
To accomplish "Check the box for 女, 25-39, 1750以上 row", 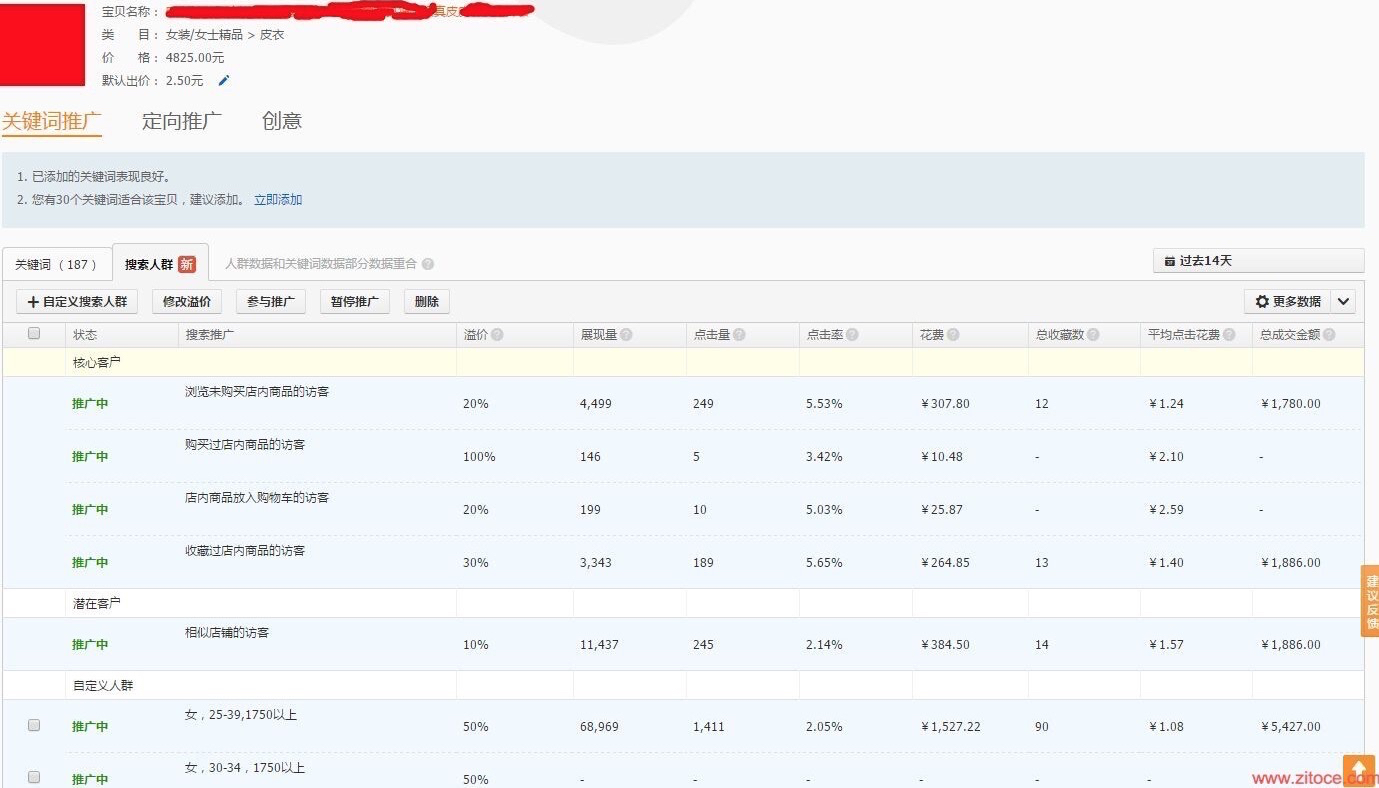I will click(34, 726).
